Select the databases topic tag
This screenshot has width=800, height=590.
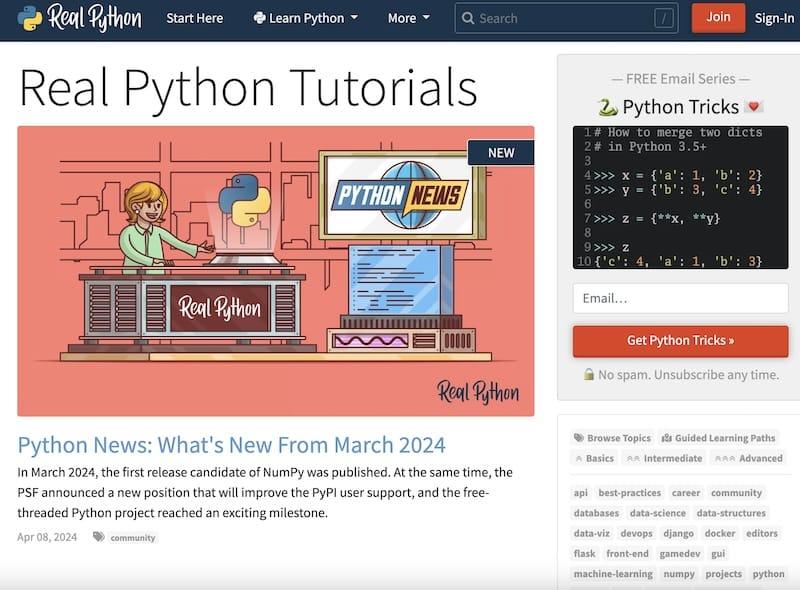596,513
